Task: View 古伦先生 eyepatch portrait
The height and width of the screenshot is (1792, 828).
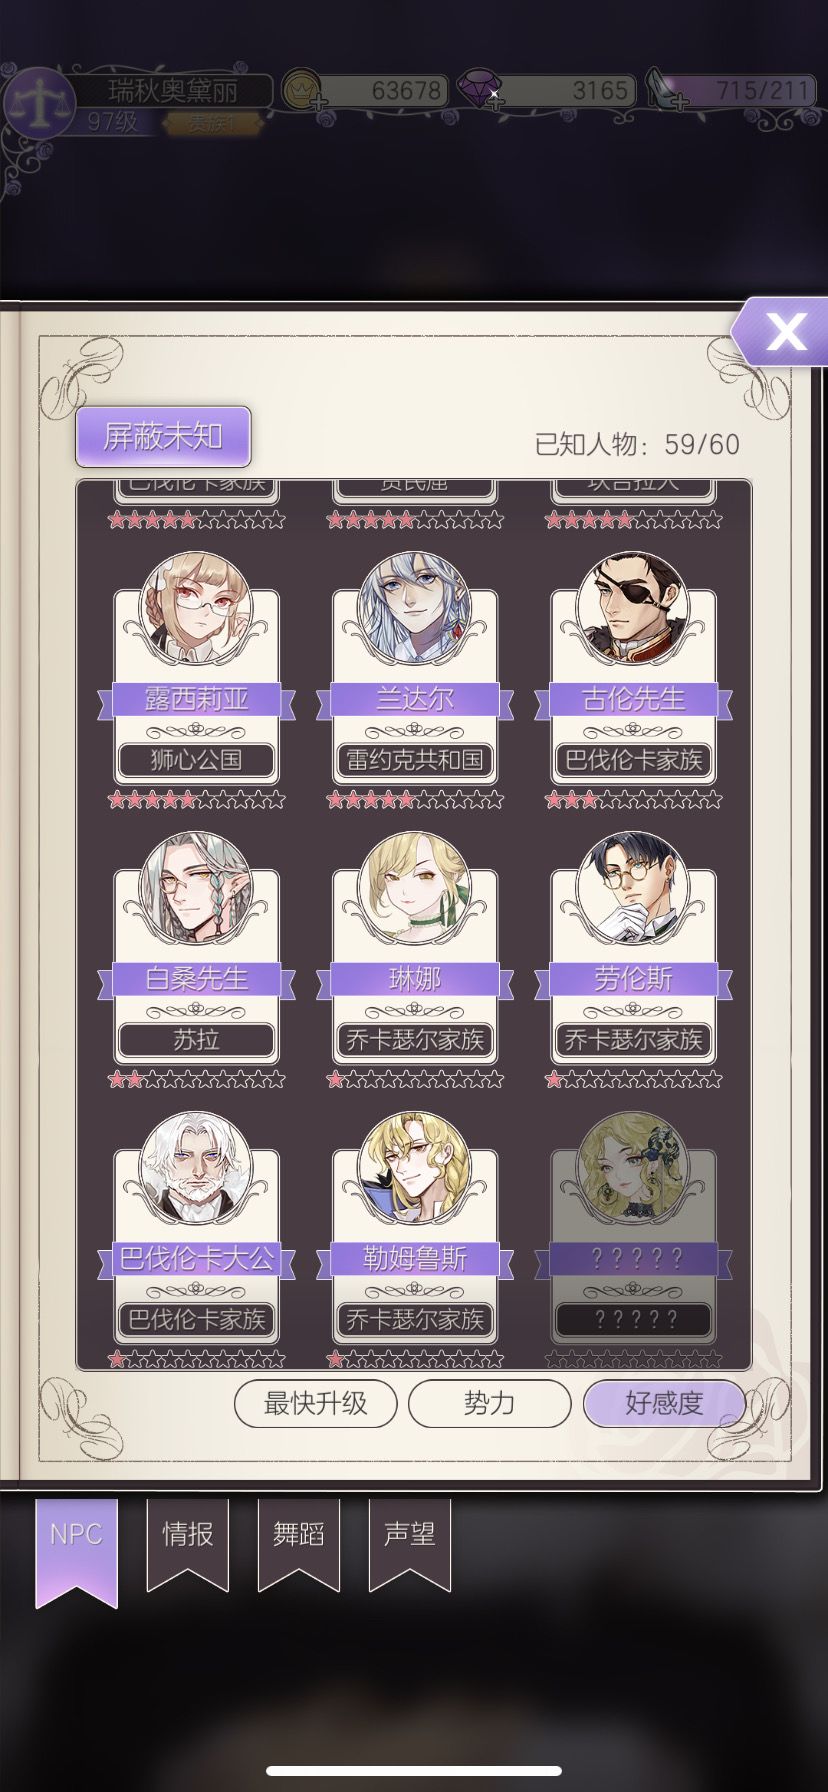Action: click(x=633, y=608)
